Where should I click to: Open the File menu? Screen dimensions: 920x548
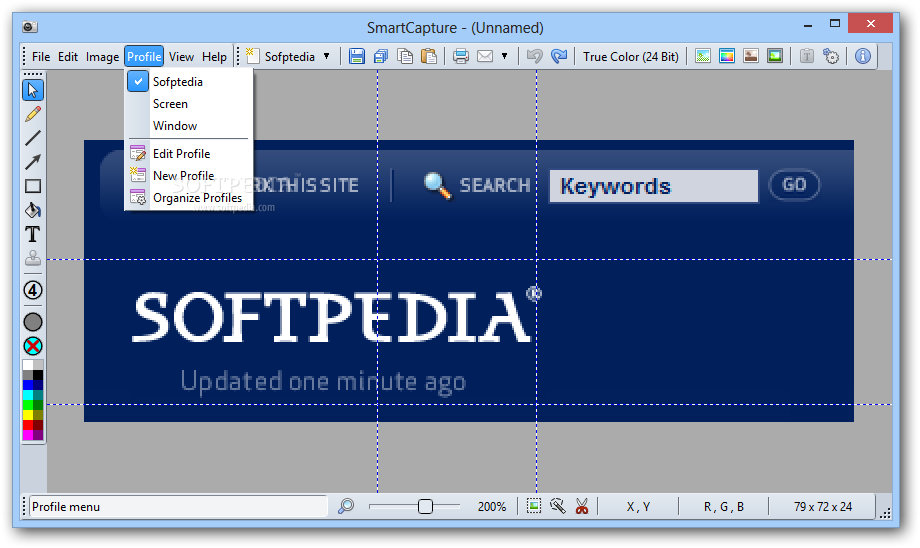coord(40,56)
